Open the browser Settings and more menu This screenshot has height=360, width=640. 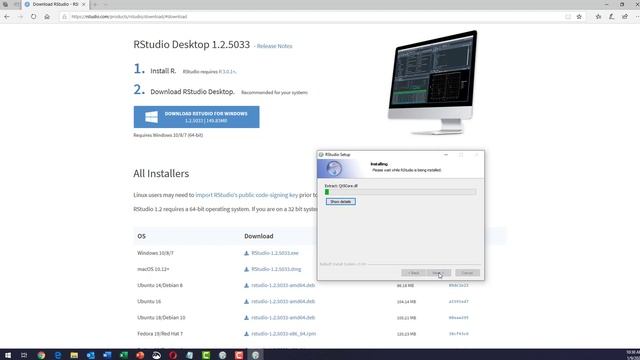click(637, 17)
